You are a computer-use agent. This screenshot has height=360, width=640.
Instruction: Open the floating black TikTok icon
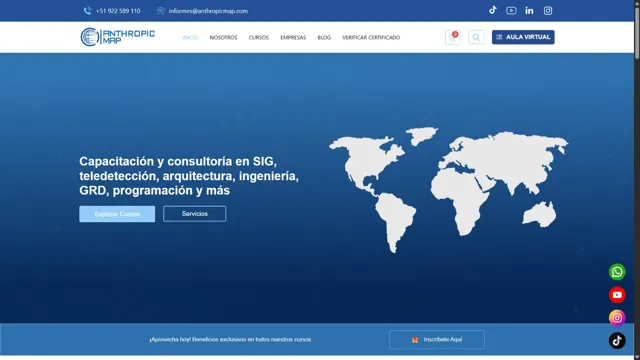617,340
